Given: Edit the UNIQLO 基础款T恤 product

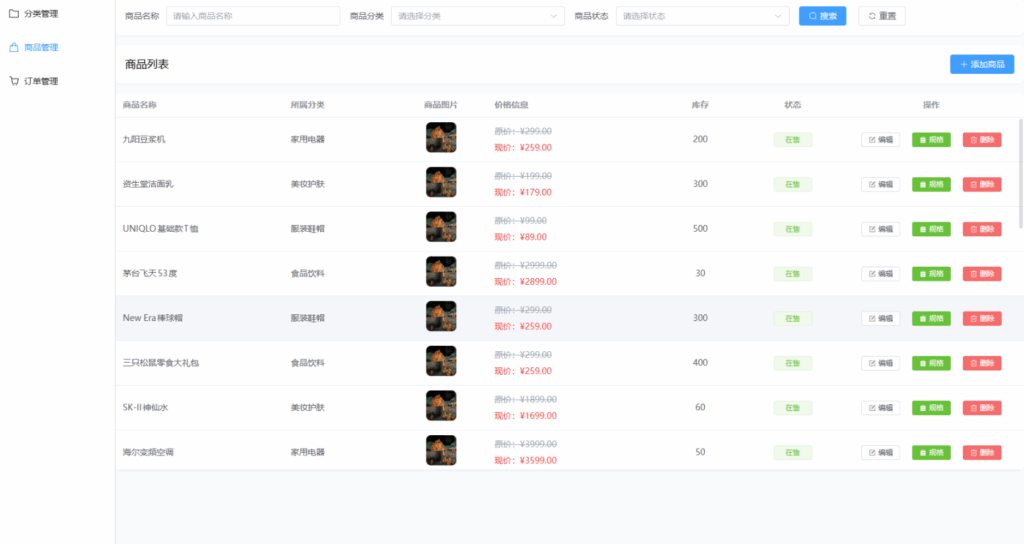Looking at the screenshot, I should [x=880, y=229].
